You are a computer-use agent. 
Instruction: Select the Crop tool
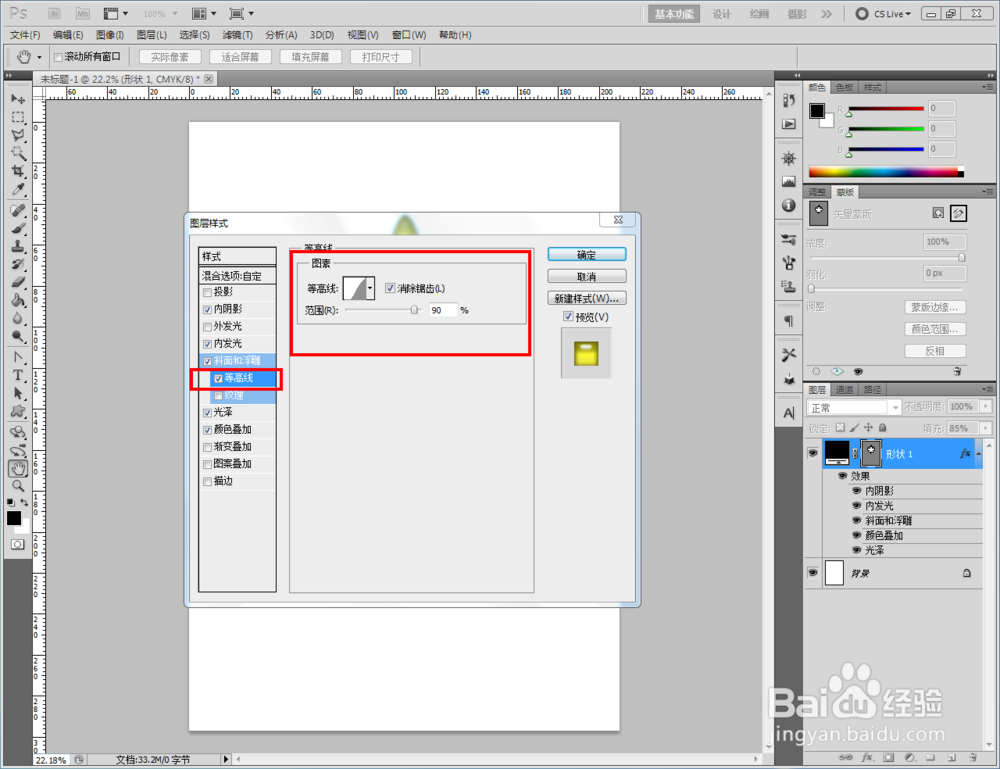(18, 172)
